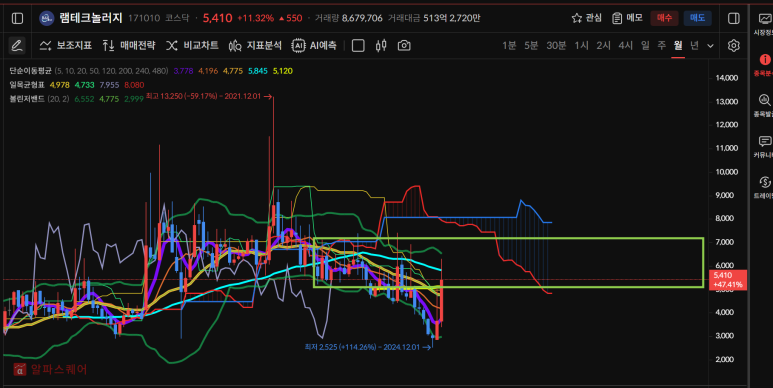Open 종목분석 sidebar icon
Image resolution: width=773 pixels, height=388 pixels.
765,65
